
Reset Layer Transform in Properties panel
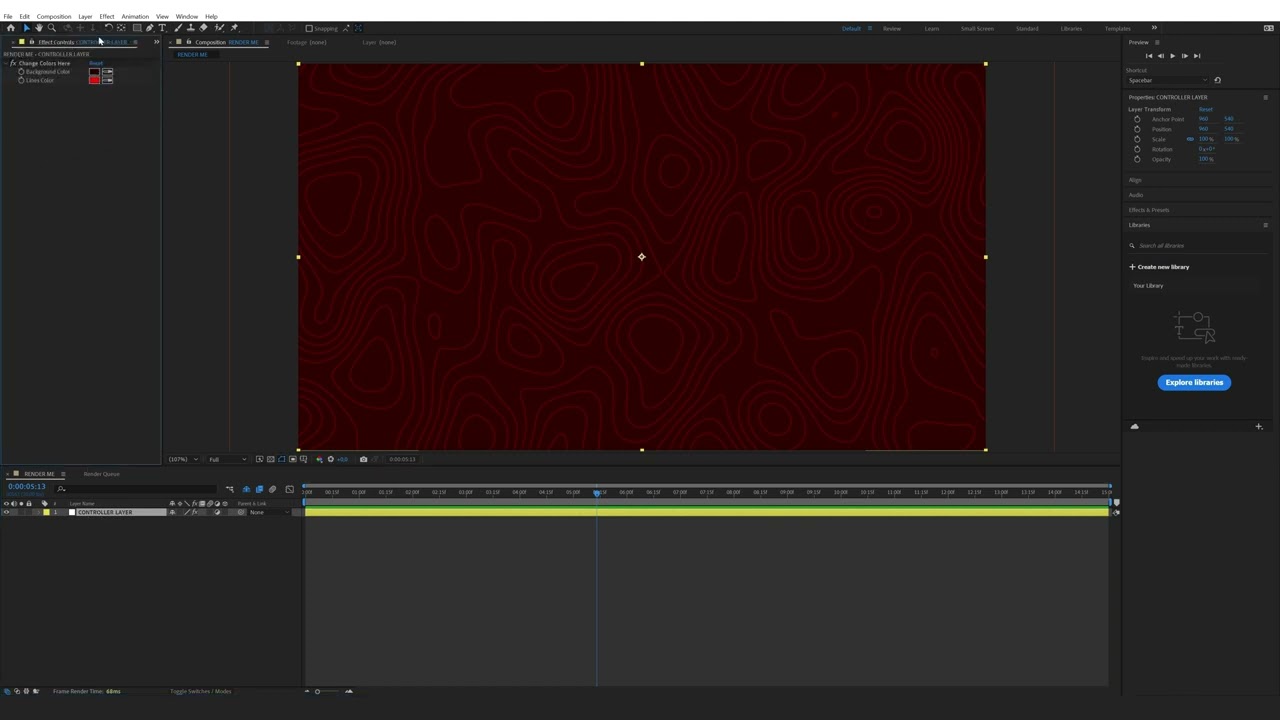(1205, 109)
